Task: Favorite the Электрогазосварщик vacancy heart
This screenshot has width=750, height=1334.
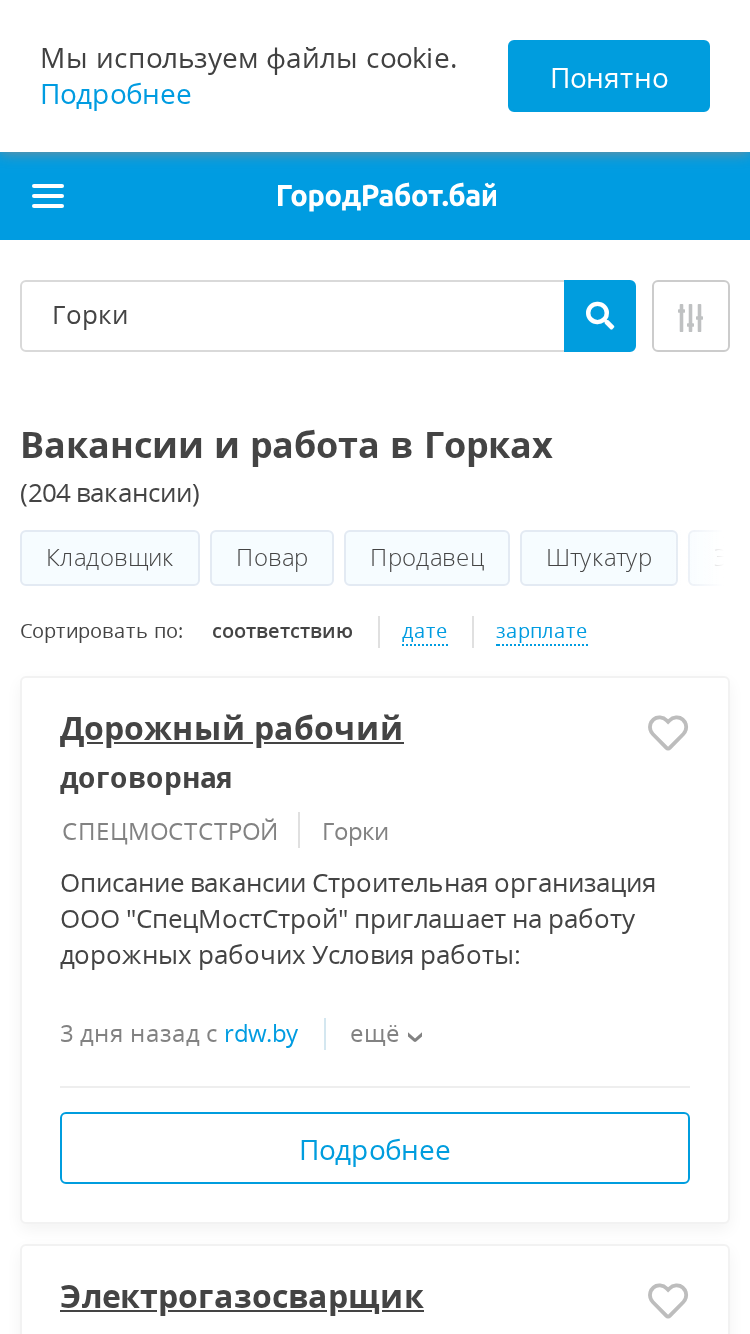Action: point(668,1301)
